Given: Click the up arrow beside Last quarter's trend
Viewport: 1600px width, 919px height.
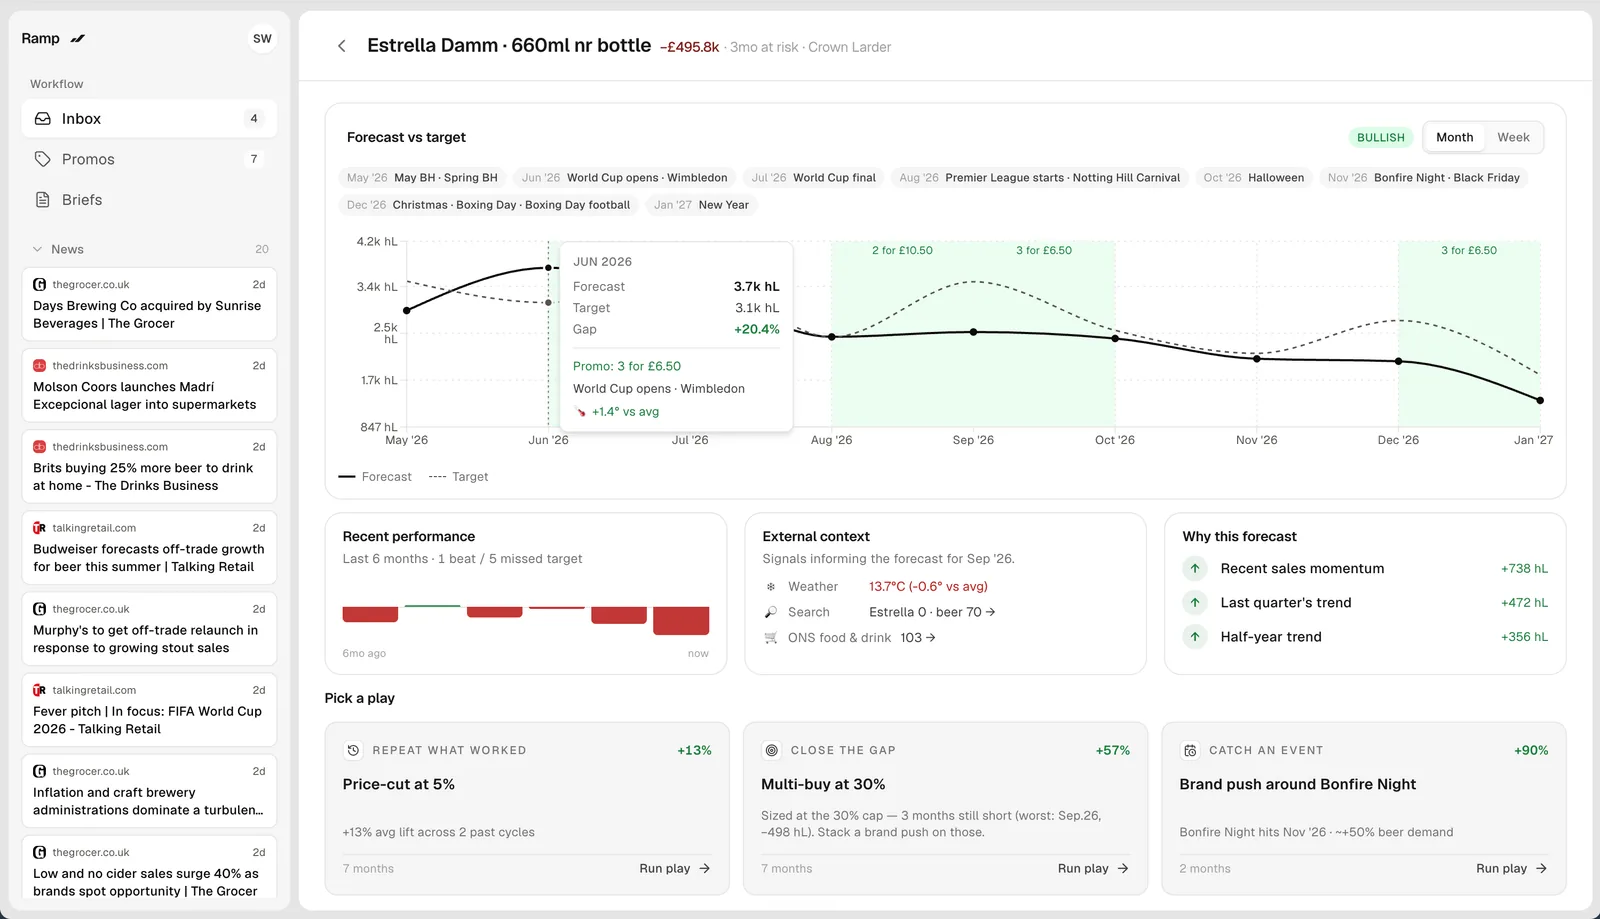Looking at the screenshot, I should [x=1195, y=603].
